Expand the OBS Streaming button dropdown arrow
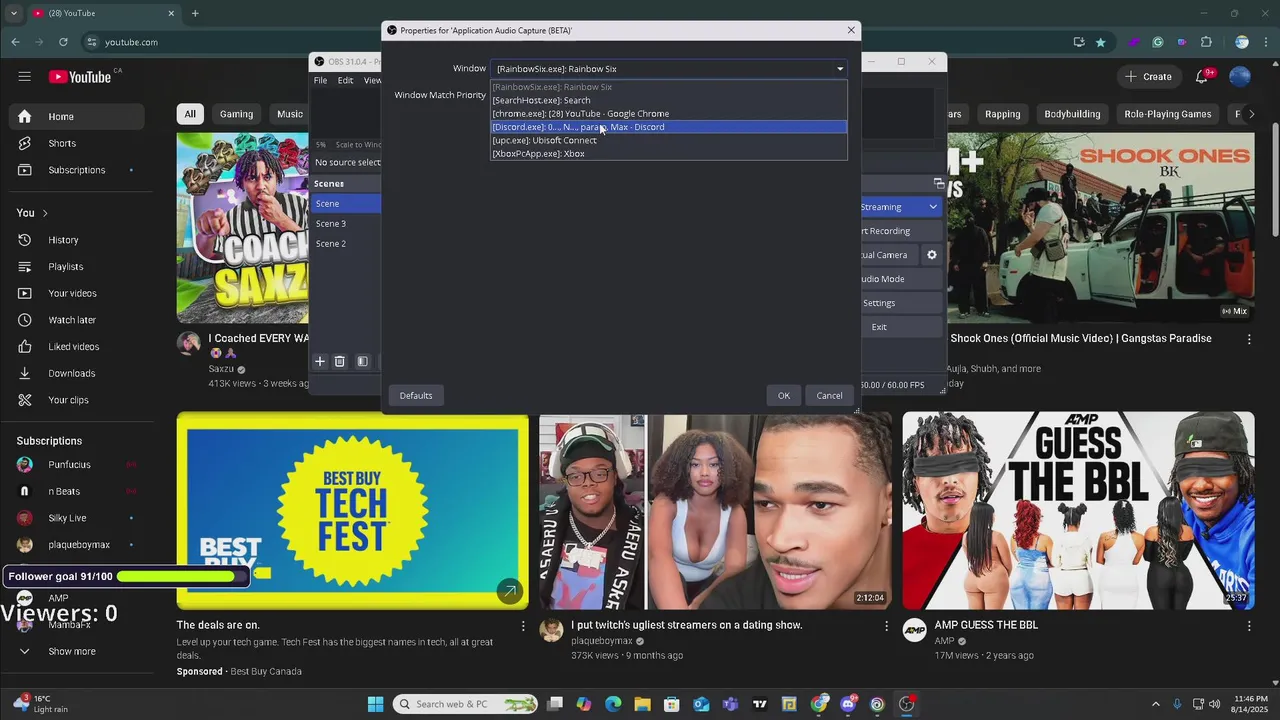This screenshot has height=720, width=1280. (933, 207)
